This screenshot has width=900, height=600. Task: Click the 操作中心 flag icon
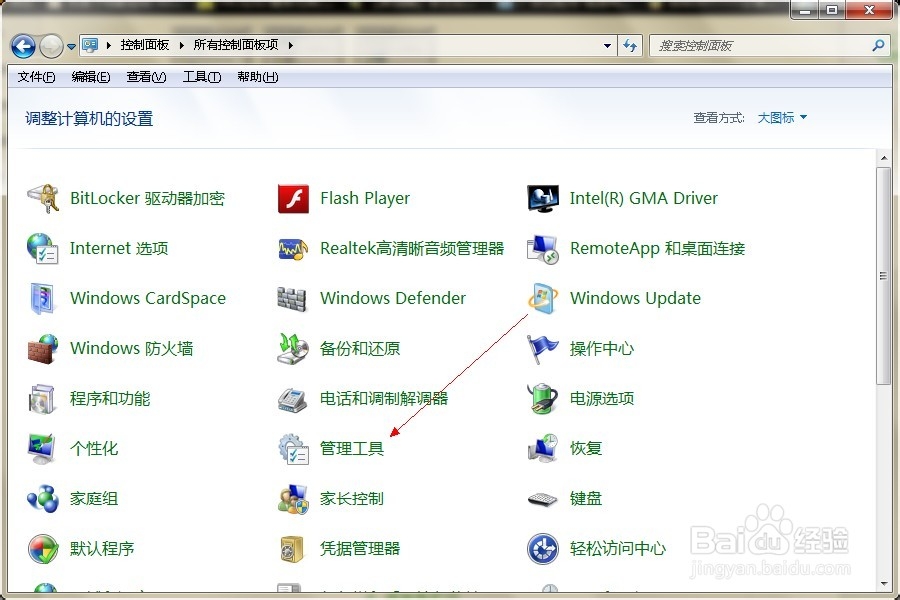coord(543,349)
